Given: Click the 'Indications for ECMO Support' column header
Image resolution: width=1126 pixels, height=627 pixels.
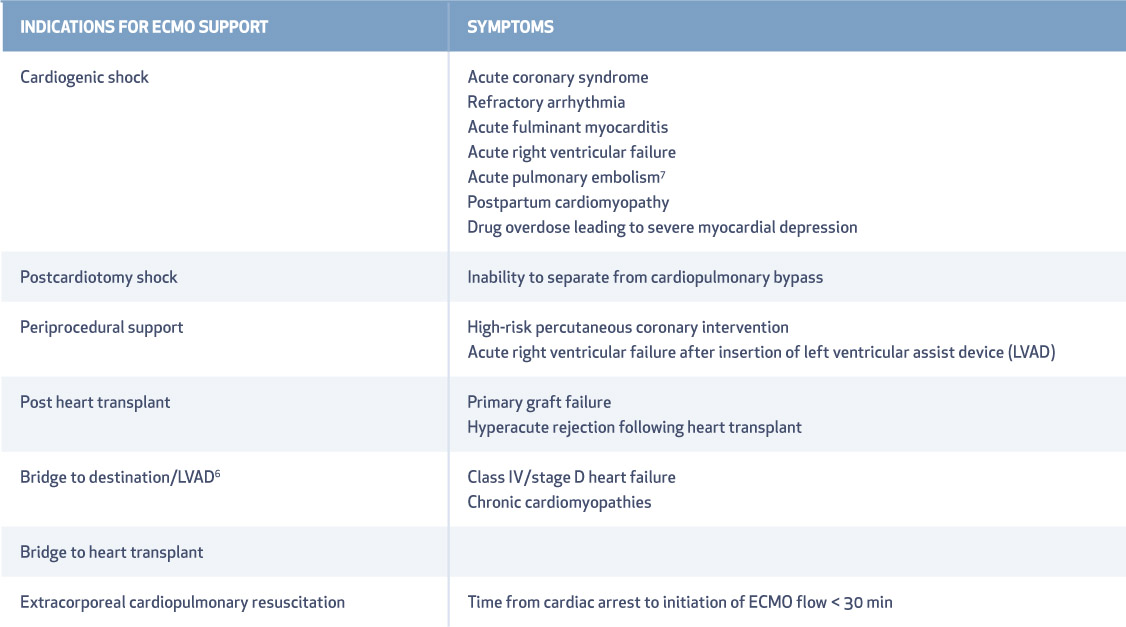Looking at the screenshot, I should tap(144, 27).
